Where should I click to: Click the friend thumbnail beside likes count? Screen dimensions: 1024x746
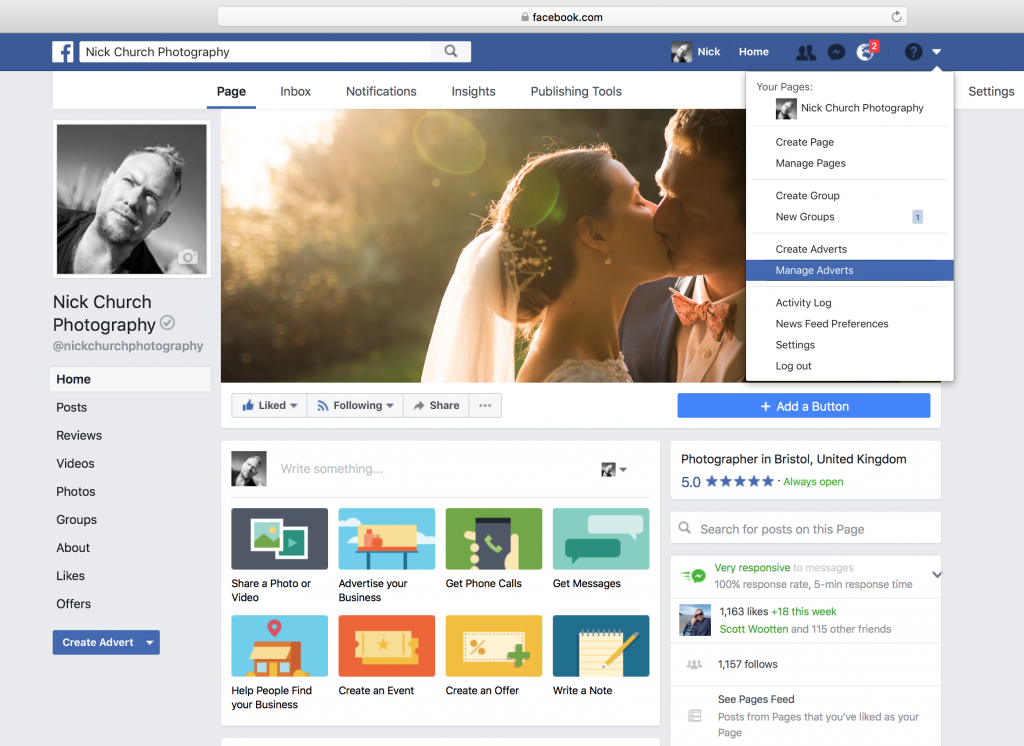pos(695,620)
